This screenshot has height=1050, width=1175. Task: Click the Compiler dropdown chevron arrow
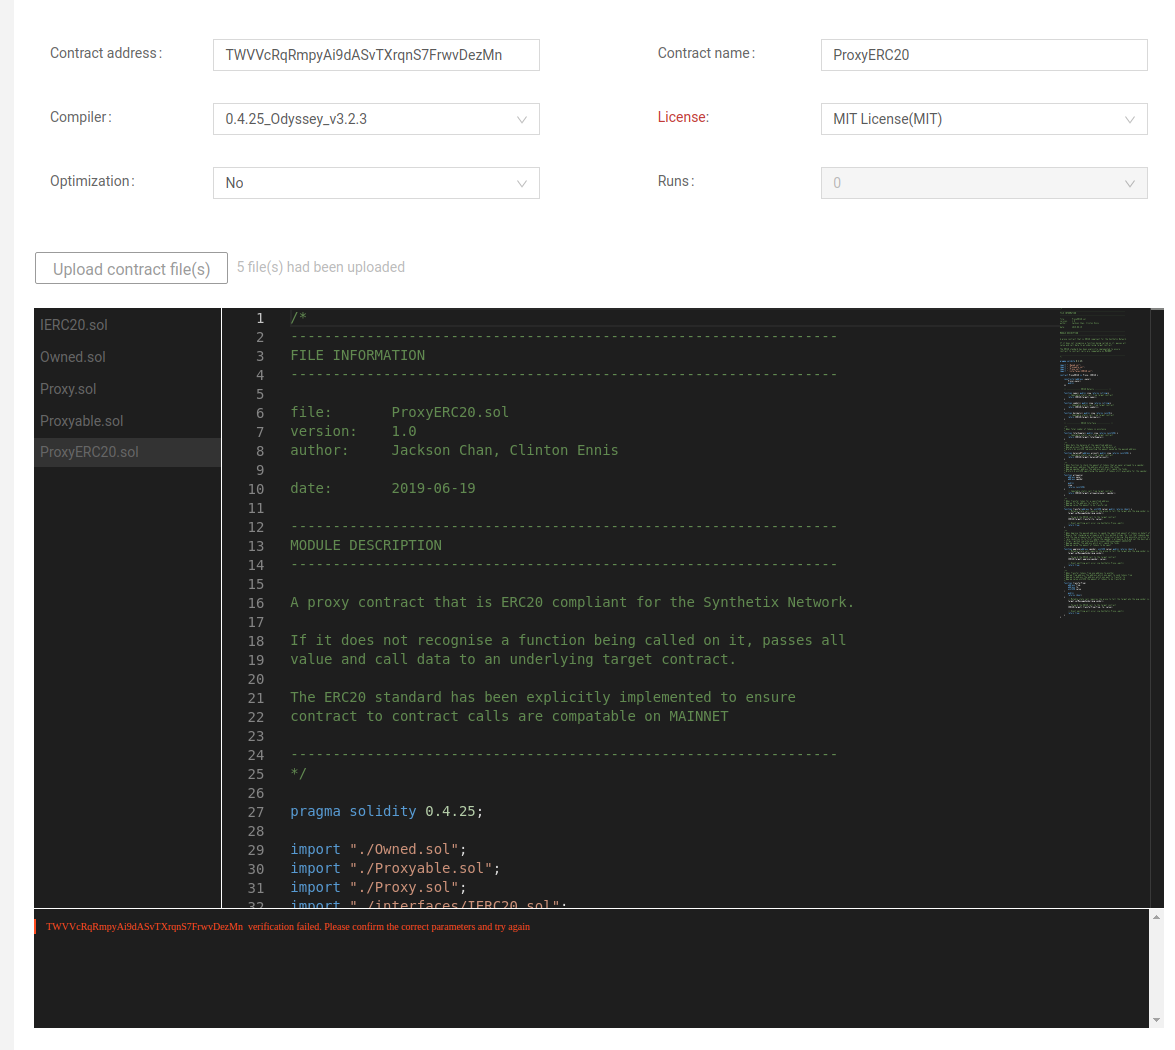(x=522, y=120)
